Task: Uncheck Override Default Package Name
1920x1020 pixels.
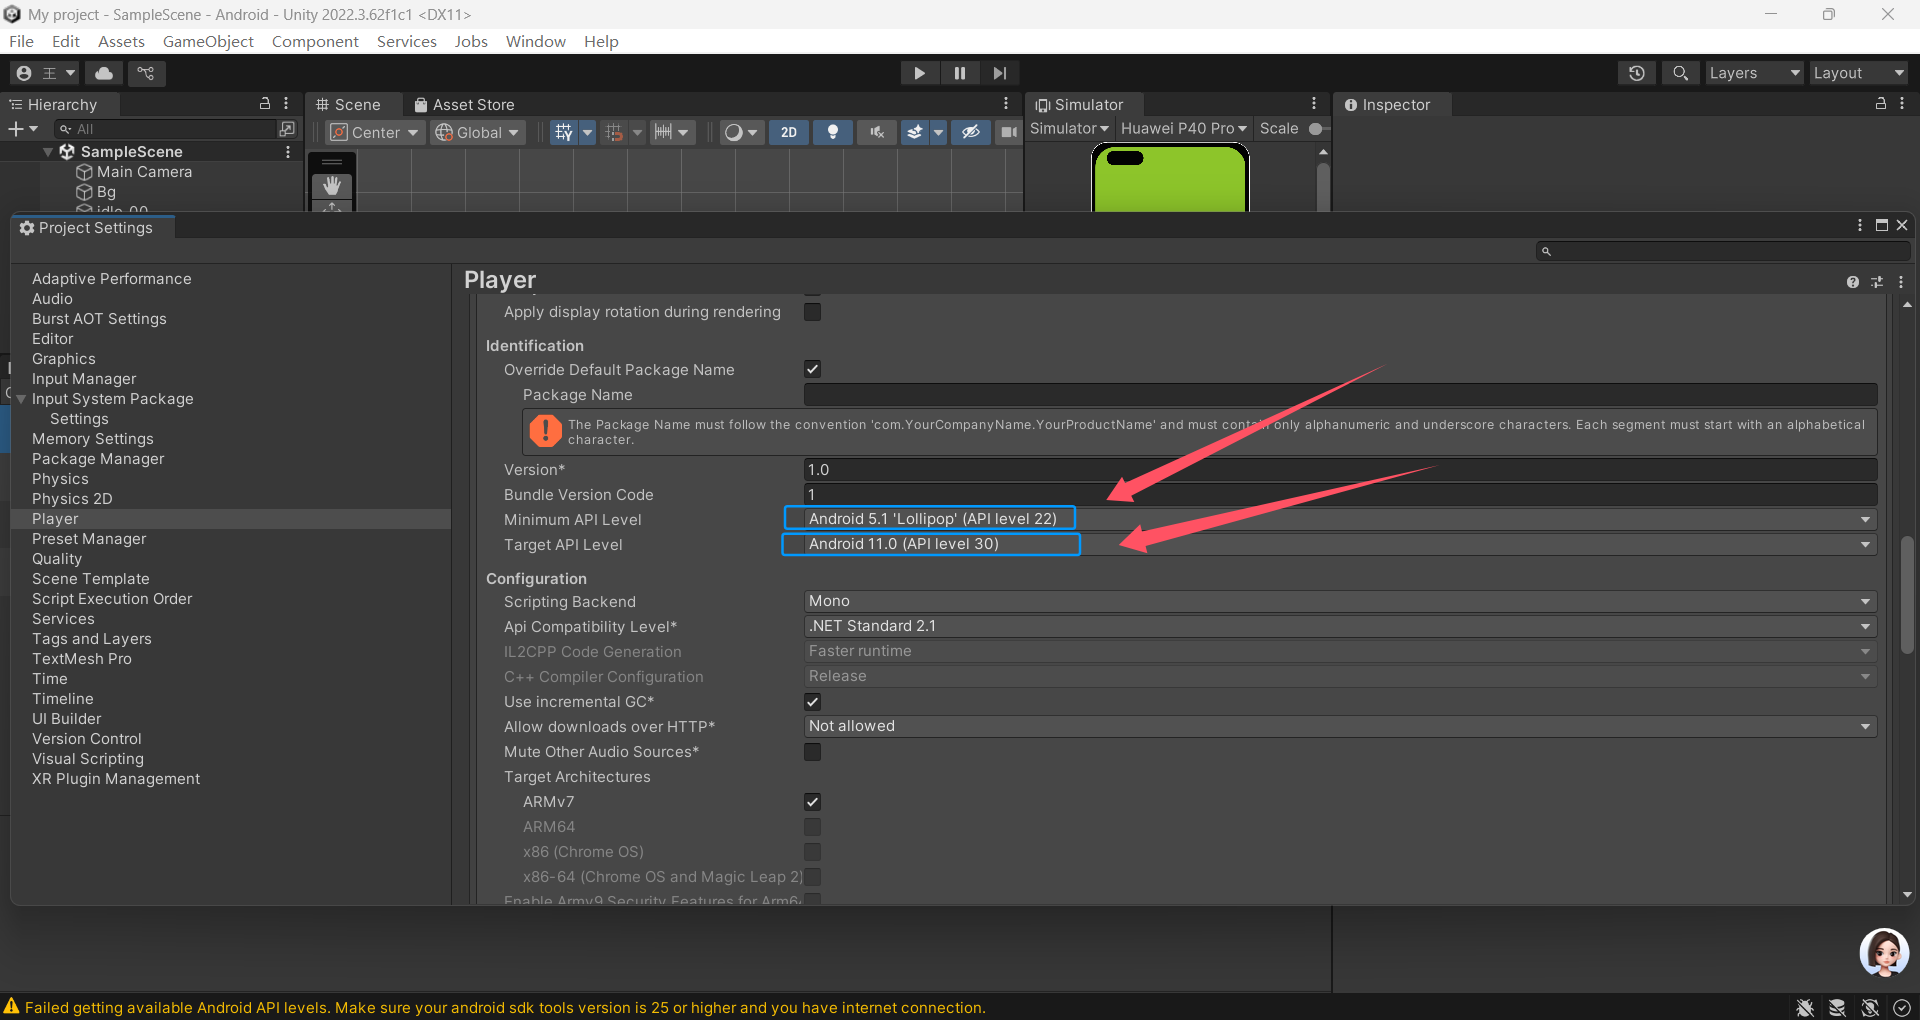Action: point(812,369)
